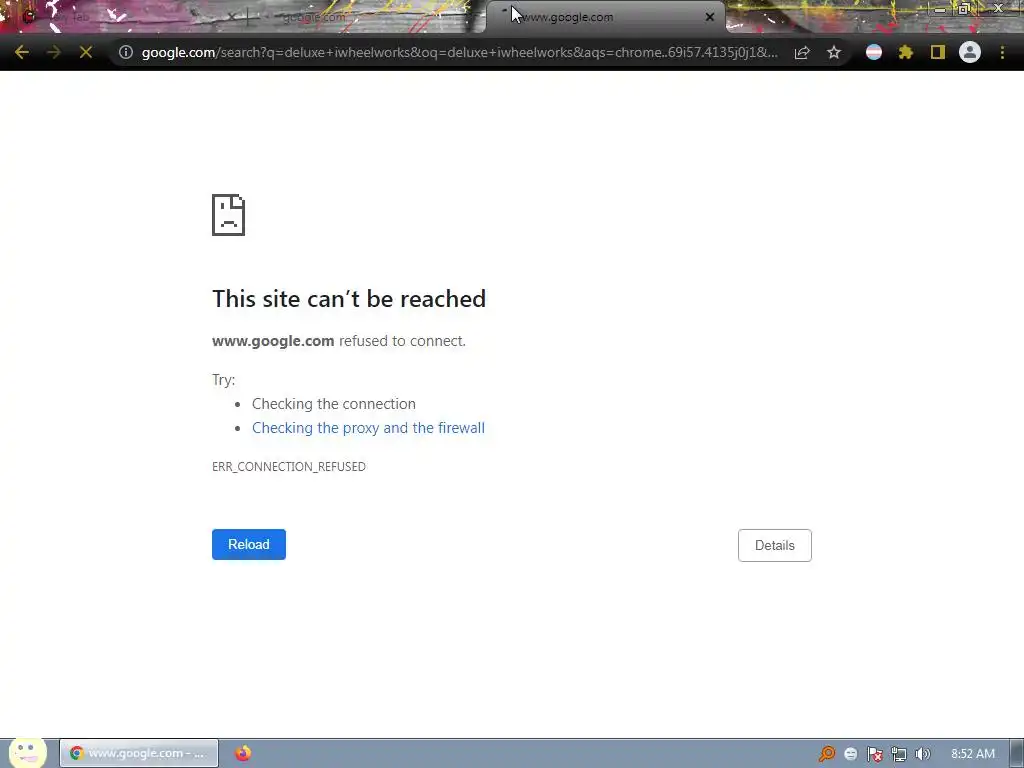The height and width of the screenshot is (768, 1024).
Task: Click the round gray face tray icon
Action: (x=850, y=754)
